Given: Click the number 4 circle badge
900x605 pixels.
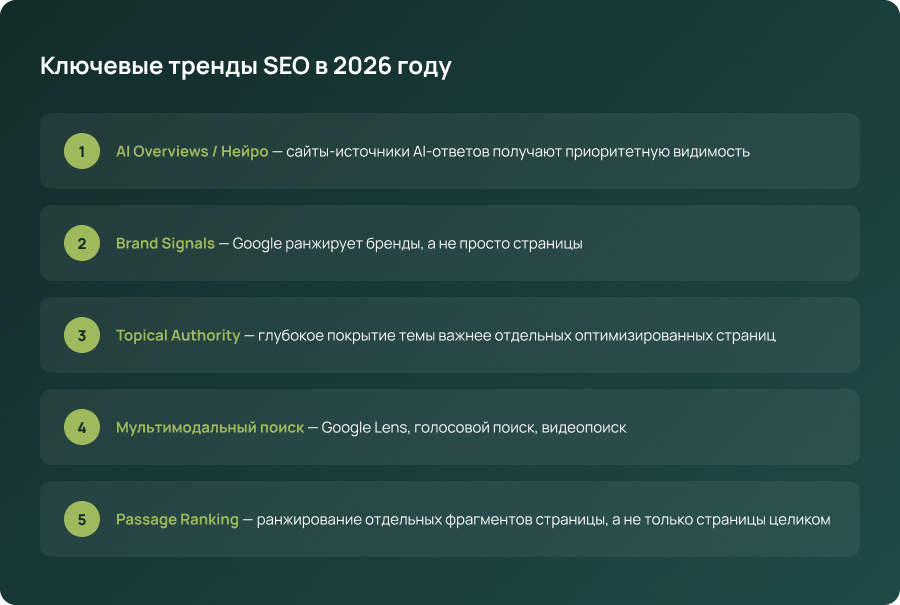Looking at the screenshot, I should (x=82, y=428).
